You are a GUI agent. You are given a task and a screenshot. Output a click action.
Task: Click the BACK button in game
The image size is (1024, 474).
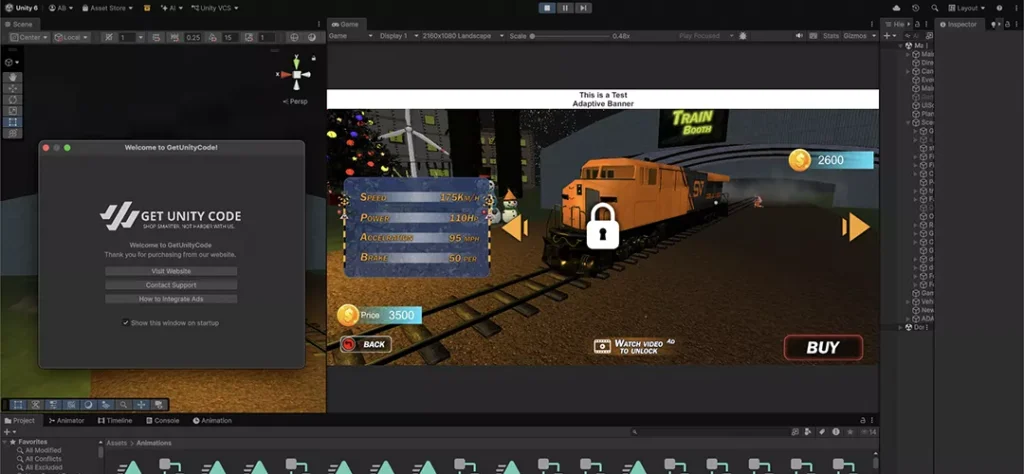click(x=366, y=344)
